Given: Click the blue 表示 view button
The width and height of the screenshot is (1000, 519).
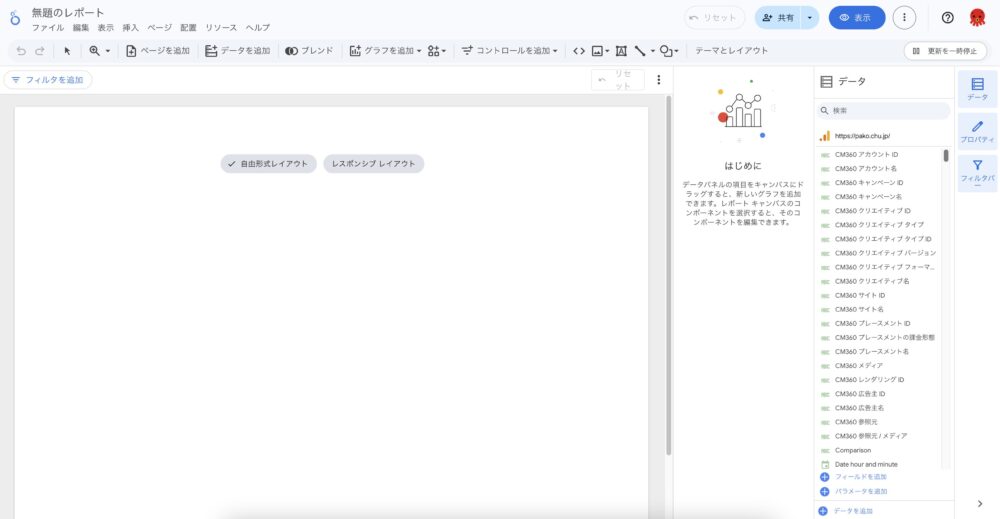Looking at the screenshot, I should pyautogui.click(x=857, y=18).
